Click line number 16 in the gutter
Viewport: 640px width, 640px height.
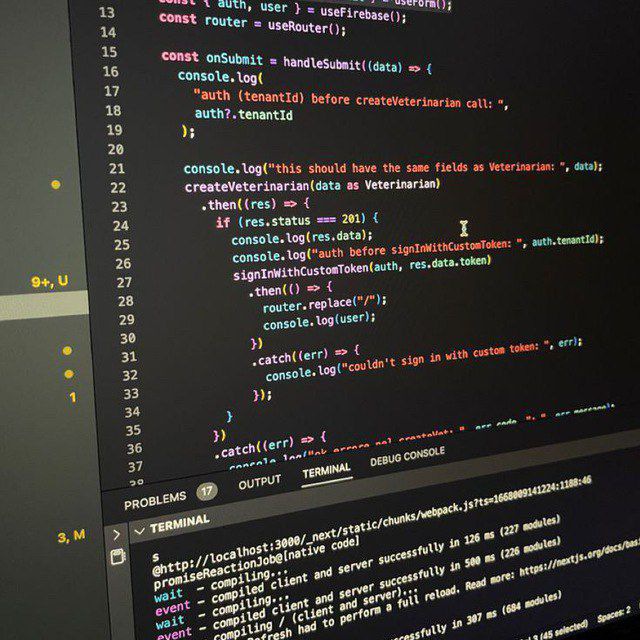[111, 71]
